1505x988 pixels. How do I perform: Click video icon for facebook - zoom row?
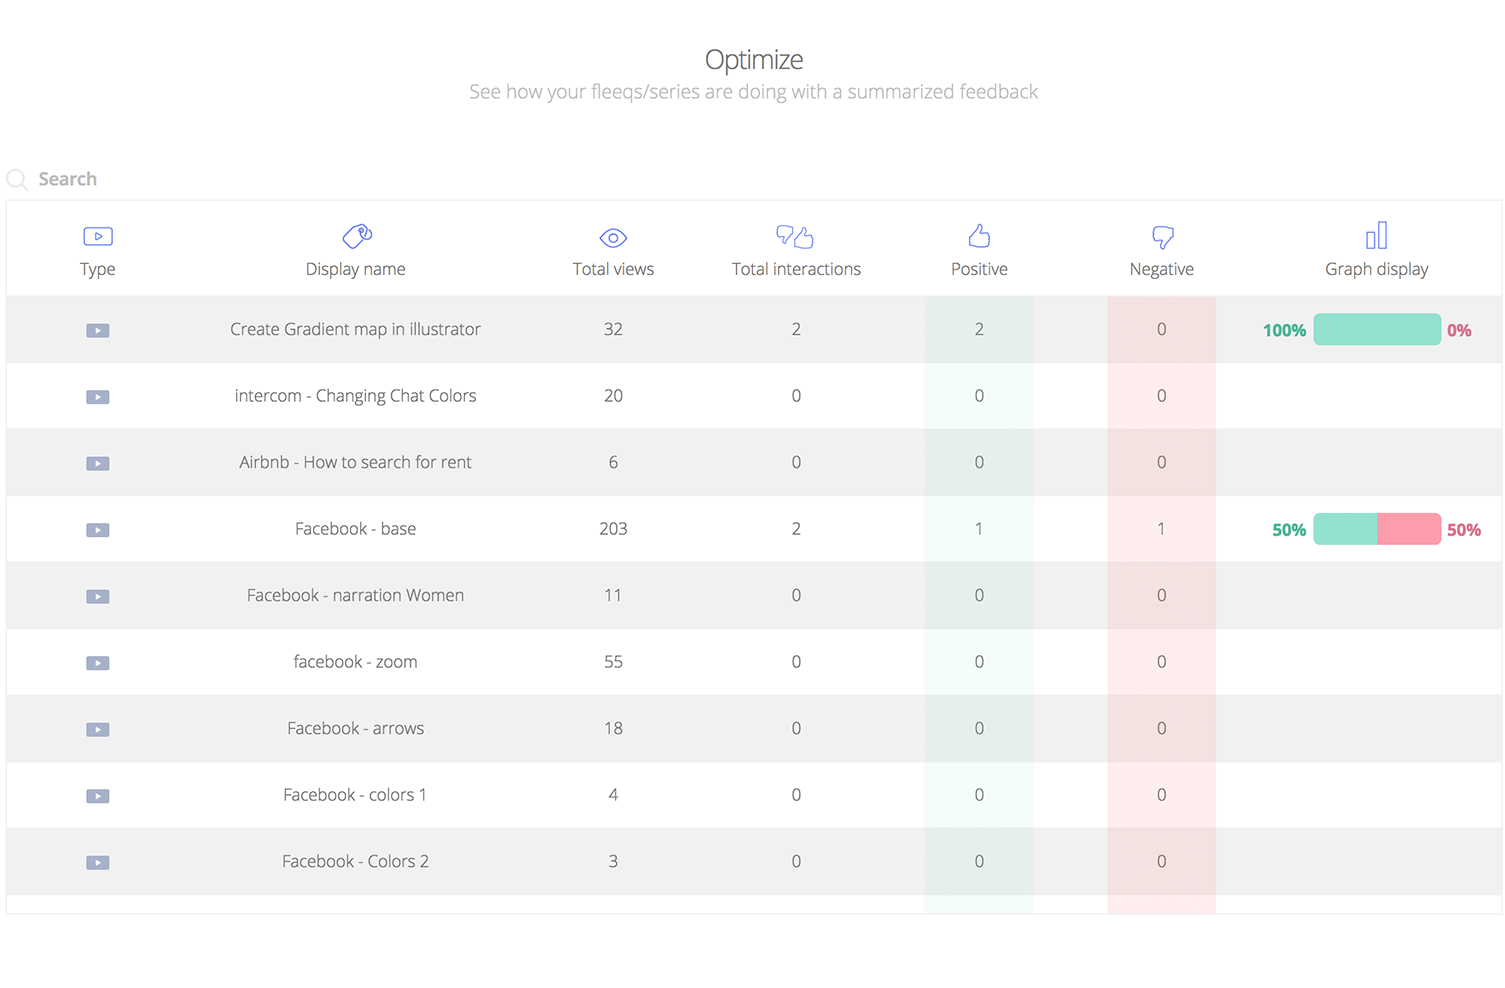coord(98,663)
